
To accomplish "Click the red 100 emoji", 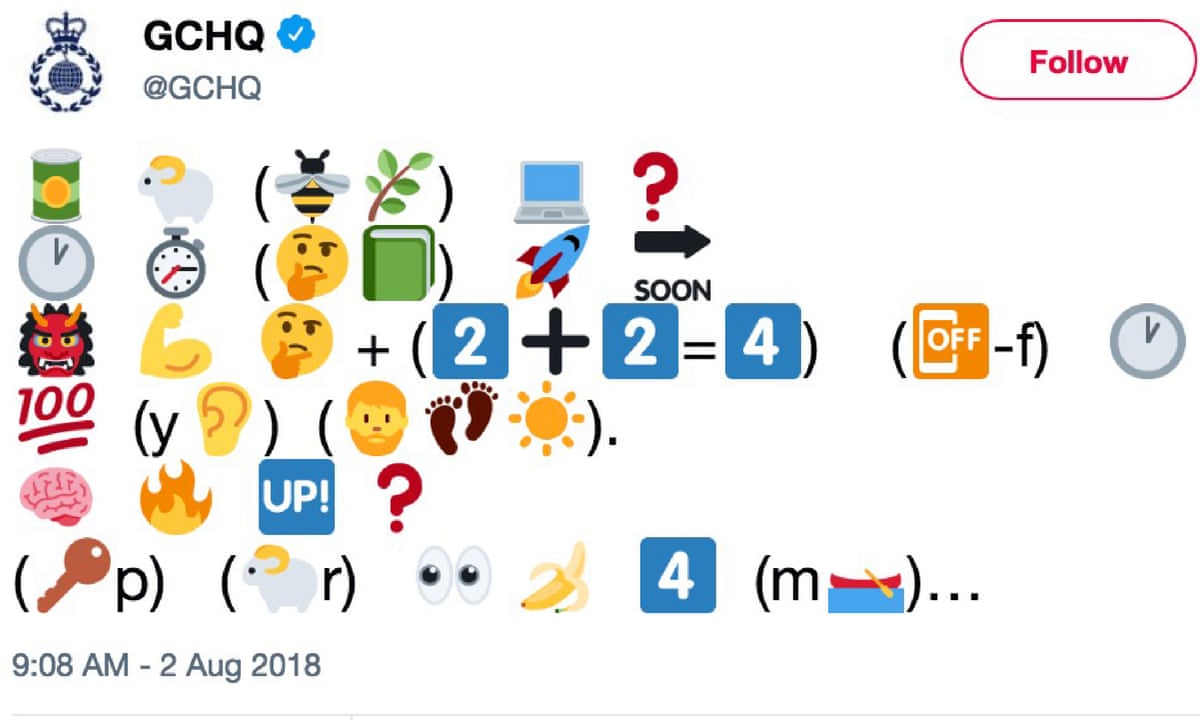I will tap(56, 412).
